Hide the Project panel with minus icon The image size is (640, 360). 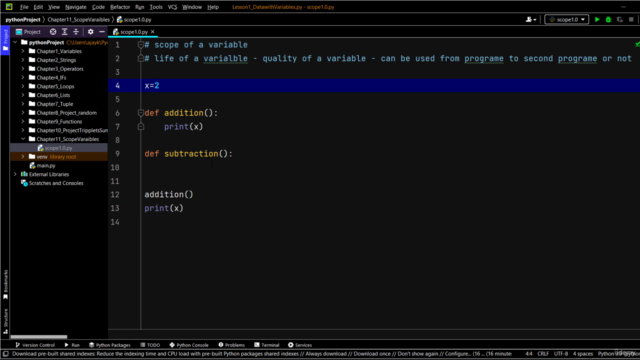coord(102,31)
